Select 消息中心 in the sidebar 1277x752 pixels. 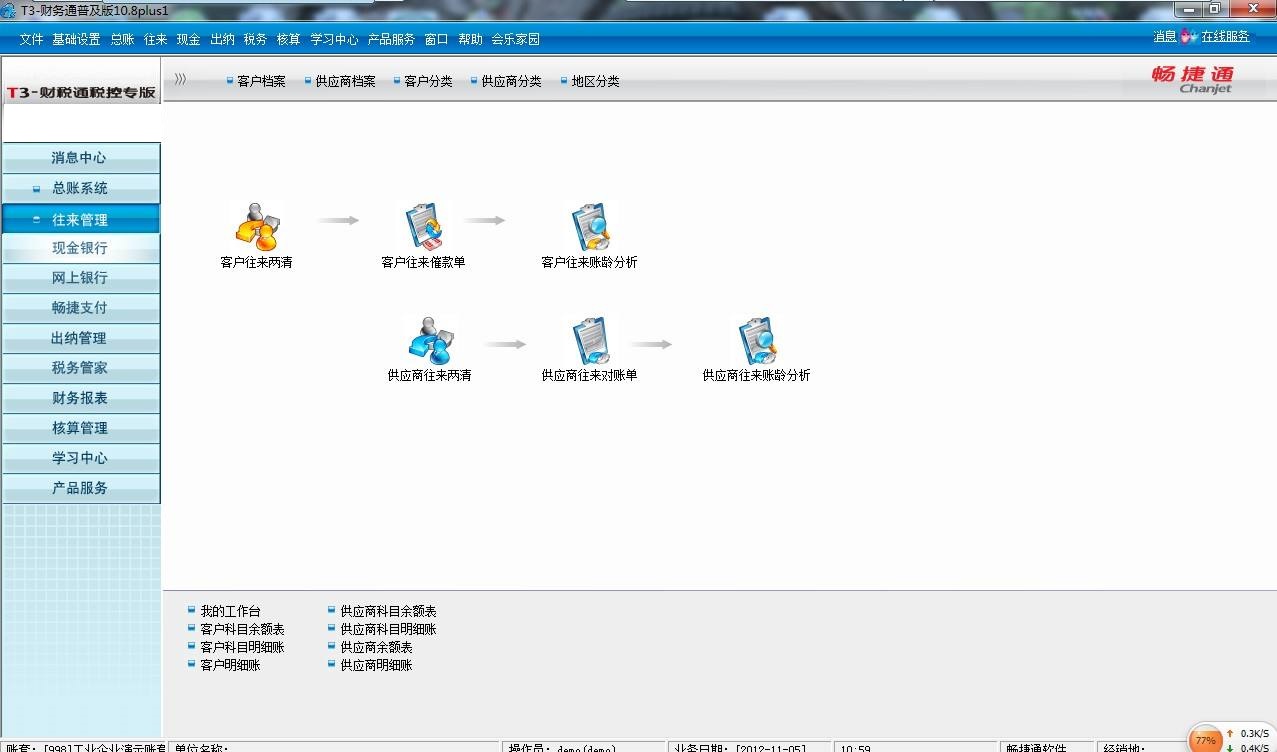point(80,158)
